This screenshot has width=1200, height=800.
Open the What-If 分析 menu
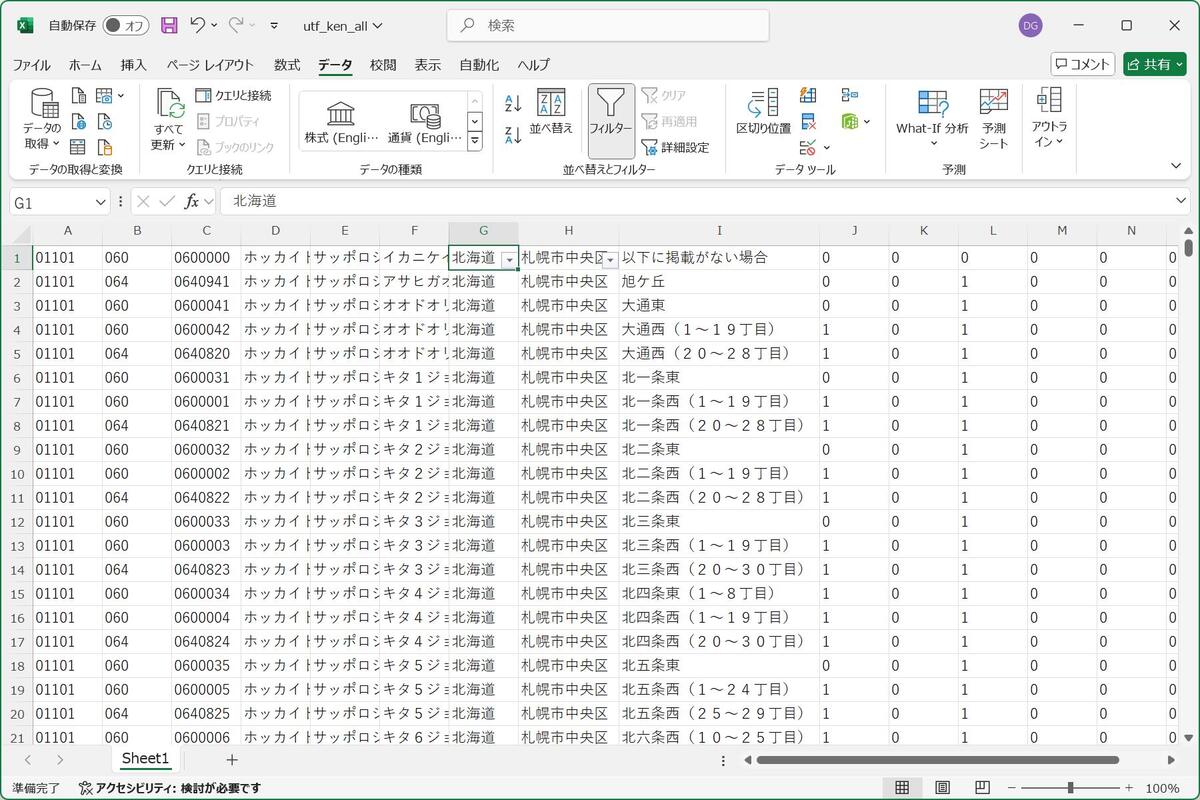click(x=932, y=119)
